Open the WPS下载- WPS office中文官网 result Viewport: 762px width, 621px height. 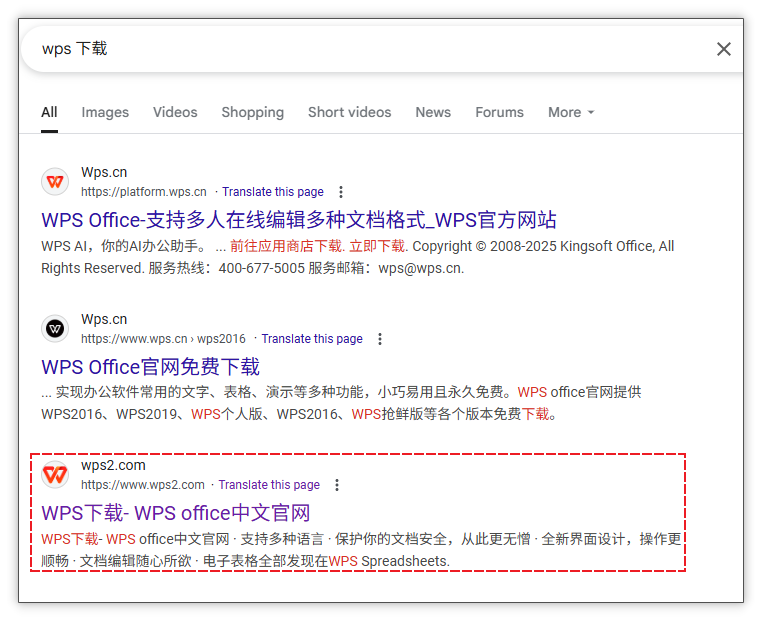coord(175,513)
